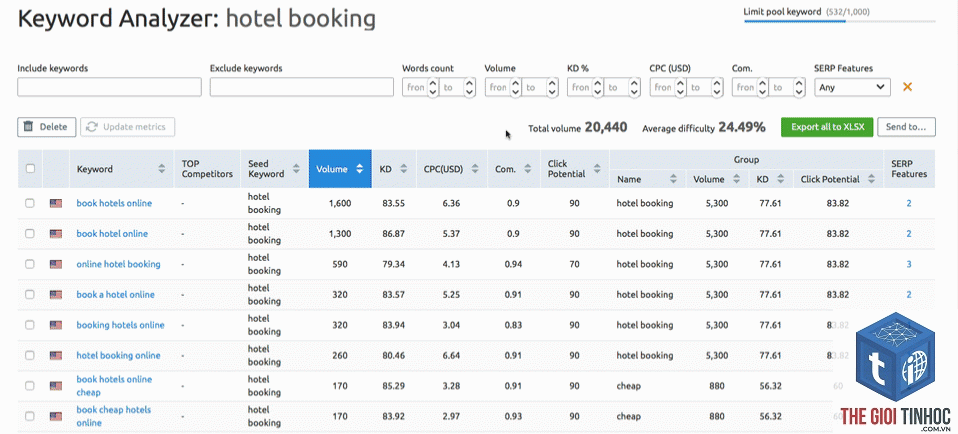Adjust Com. from stepper

(x=762, y=87)
